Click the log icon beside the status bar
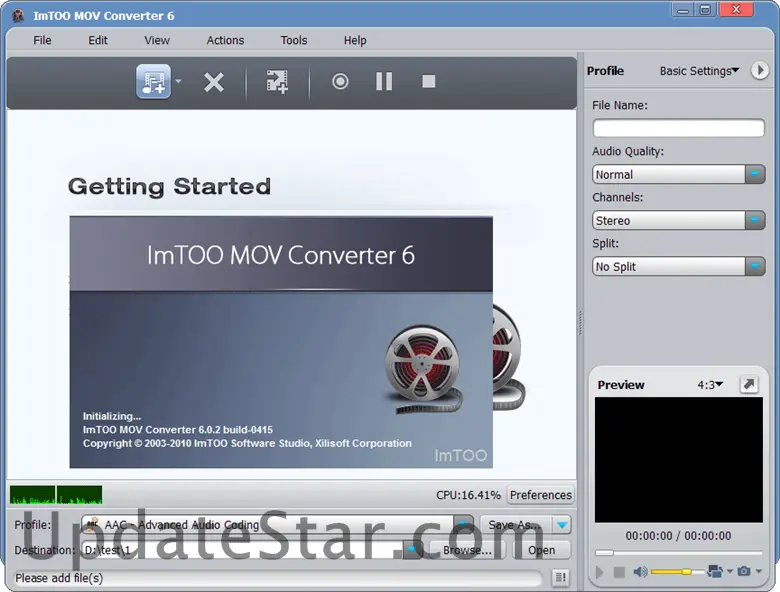780x592 pixels. click(560, 578)
